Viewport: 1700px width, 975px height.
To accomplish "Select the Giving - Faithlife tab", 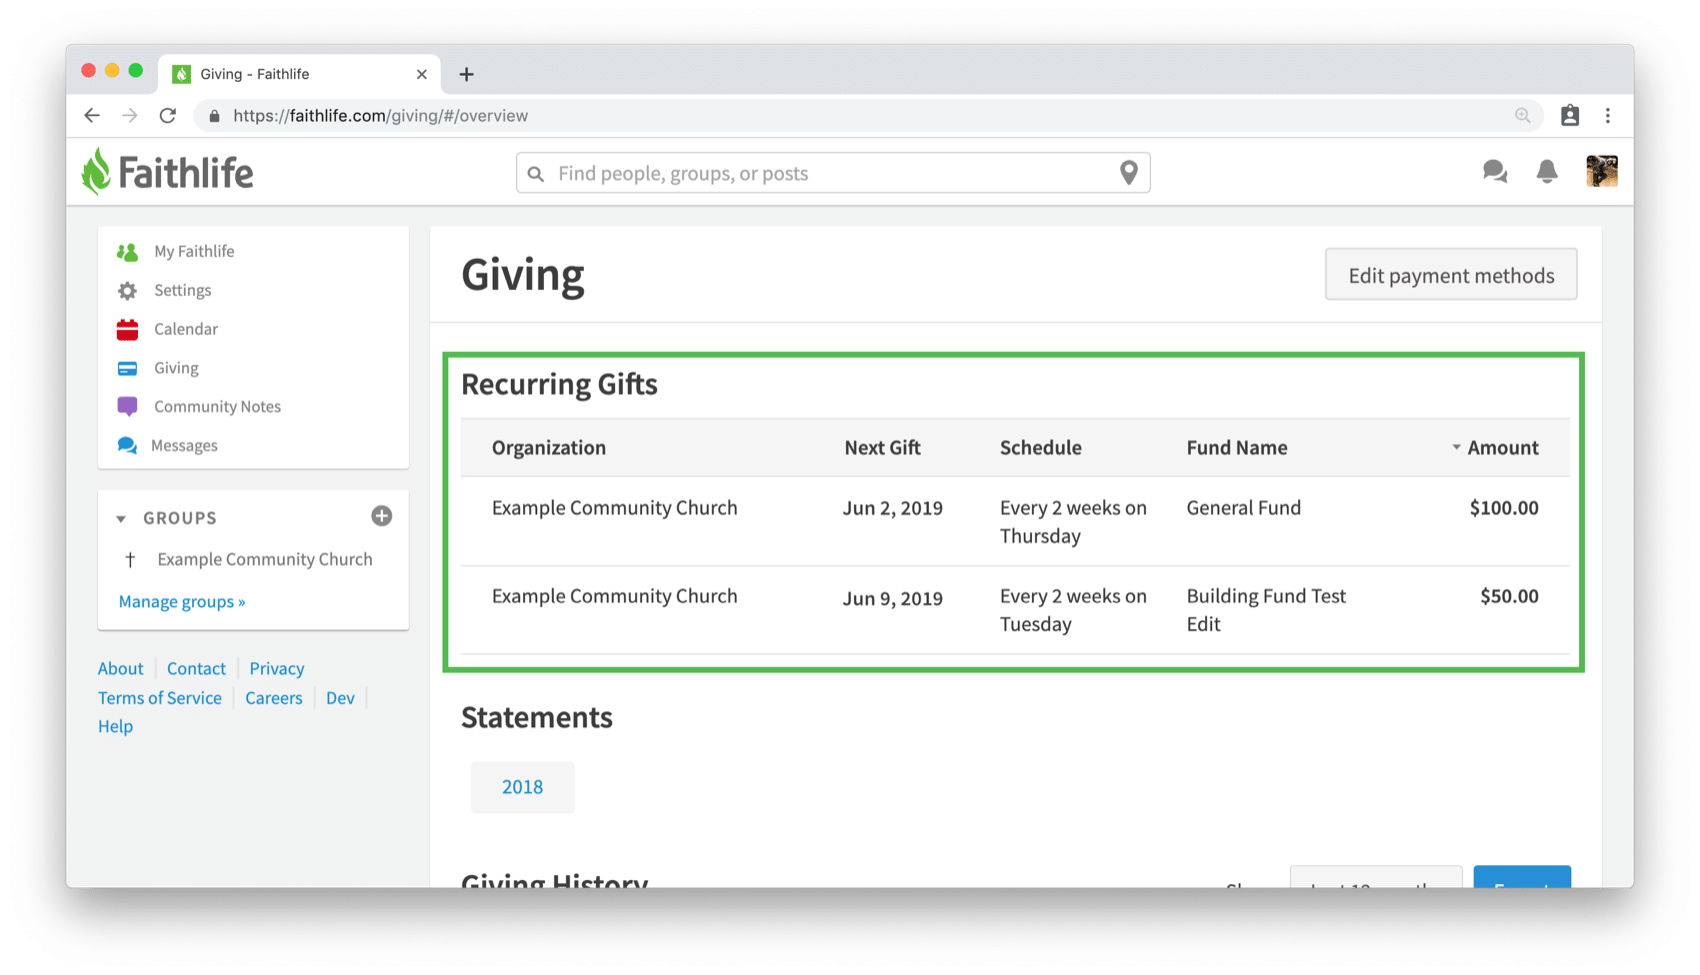I will 299,74.
